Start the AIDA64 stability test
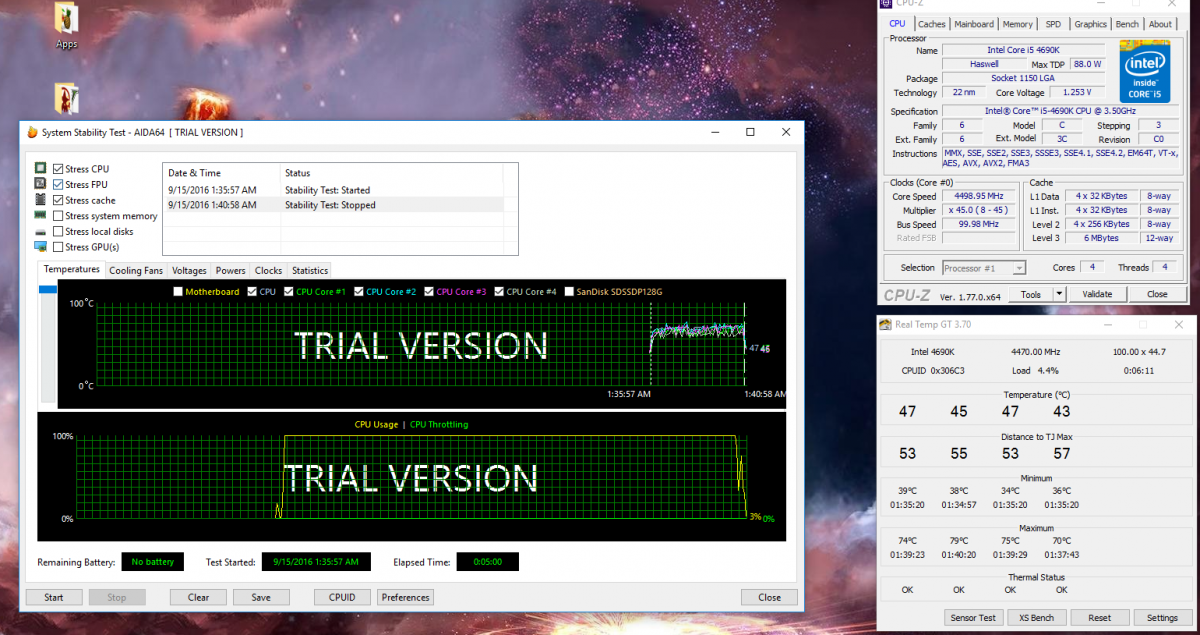The height and width of the screenshot is (635, 1200). tap(54, 597)
